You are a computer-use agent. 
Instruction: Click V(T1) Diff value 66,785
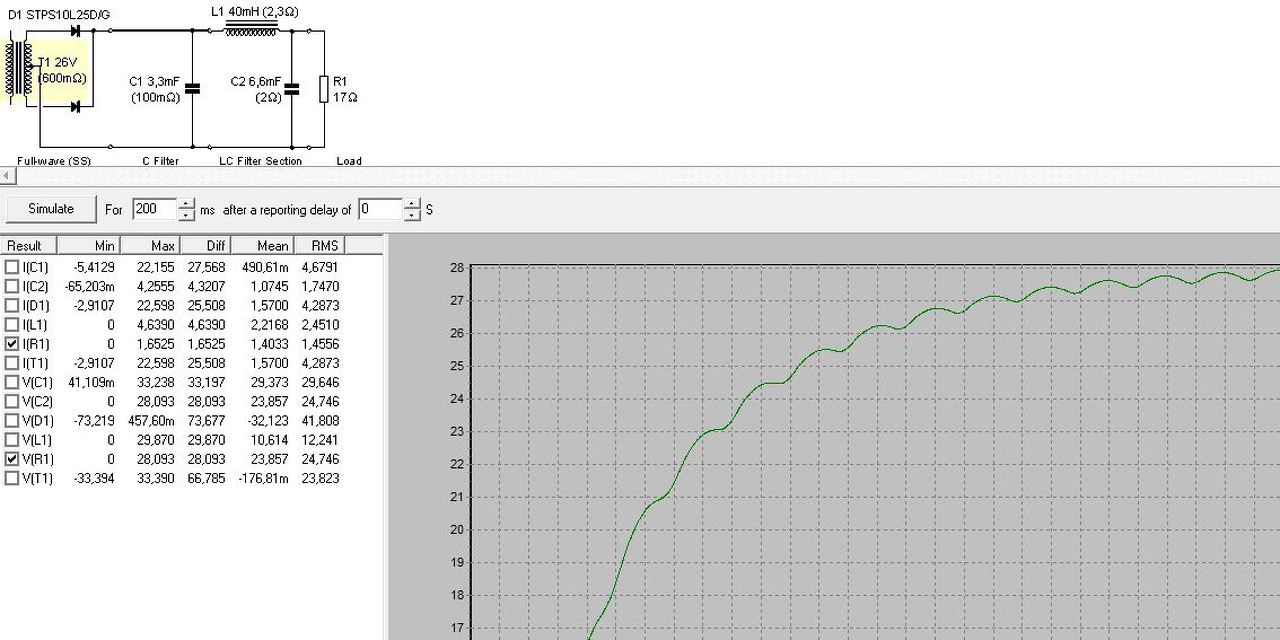click(x=209, y=478)
